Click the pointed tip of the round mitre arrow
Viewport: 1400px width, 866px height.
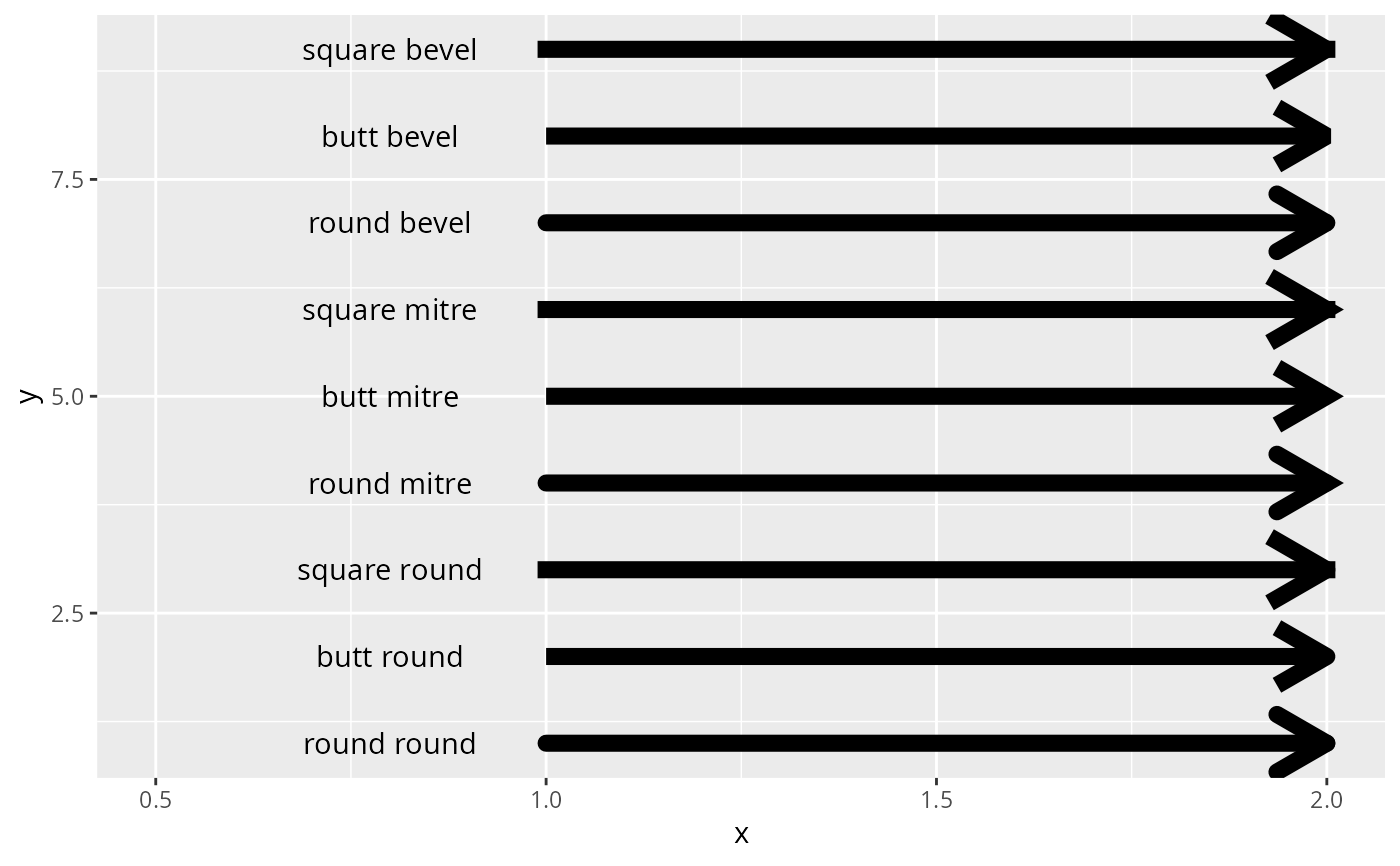tap(1338, 483)
